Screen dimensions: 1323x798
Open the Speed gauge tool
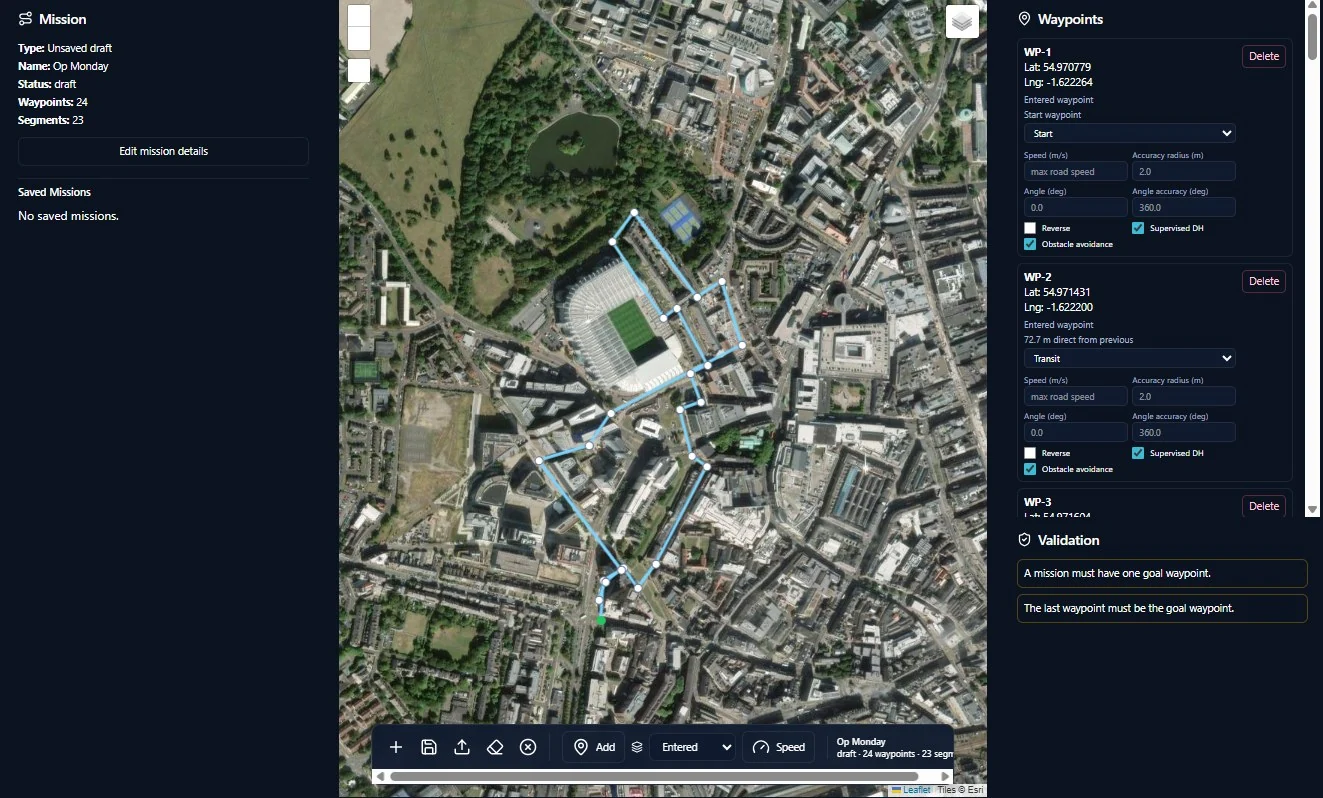779,747
